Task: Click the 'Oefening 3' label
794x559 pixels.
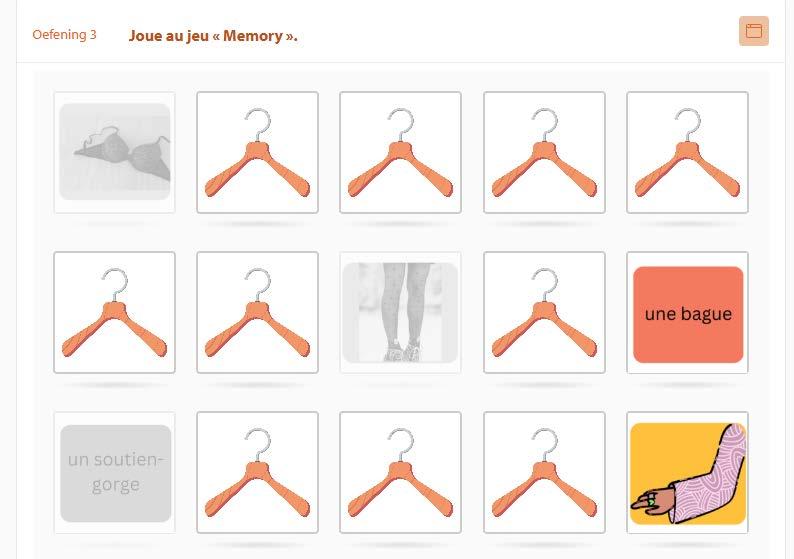Action: point(64,34)
